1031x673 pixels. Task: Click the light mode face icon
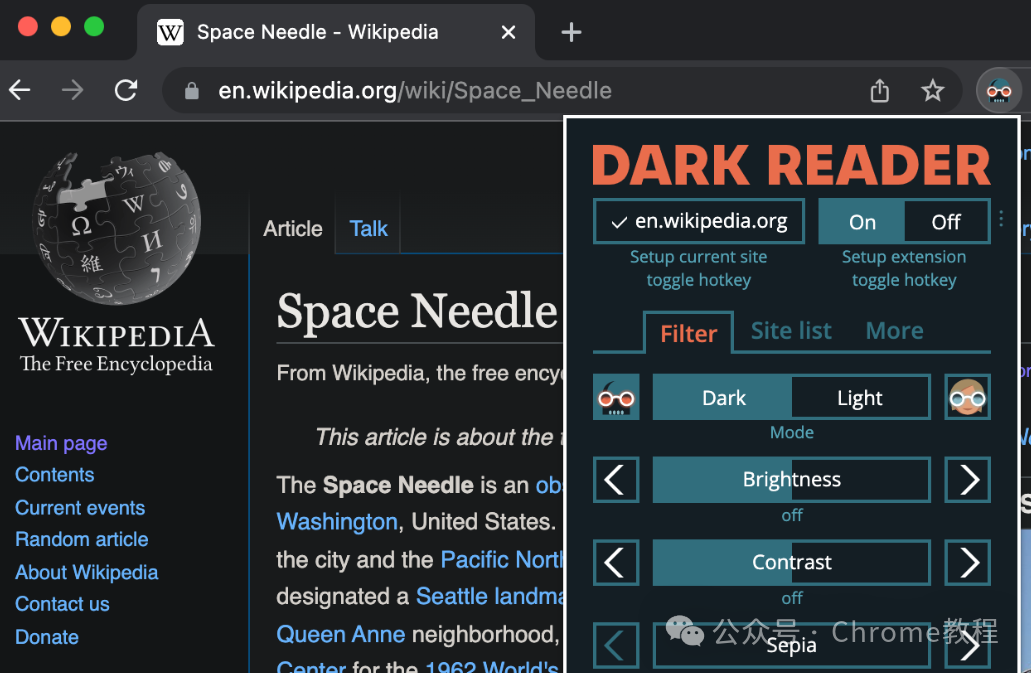[x=967, y=397]
